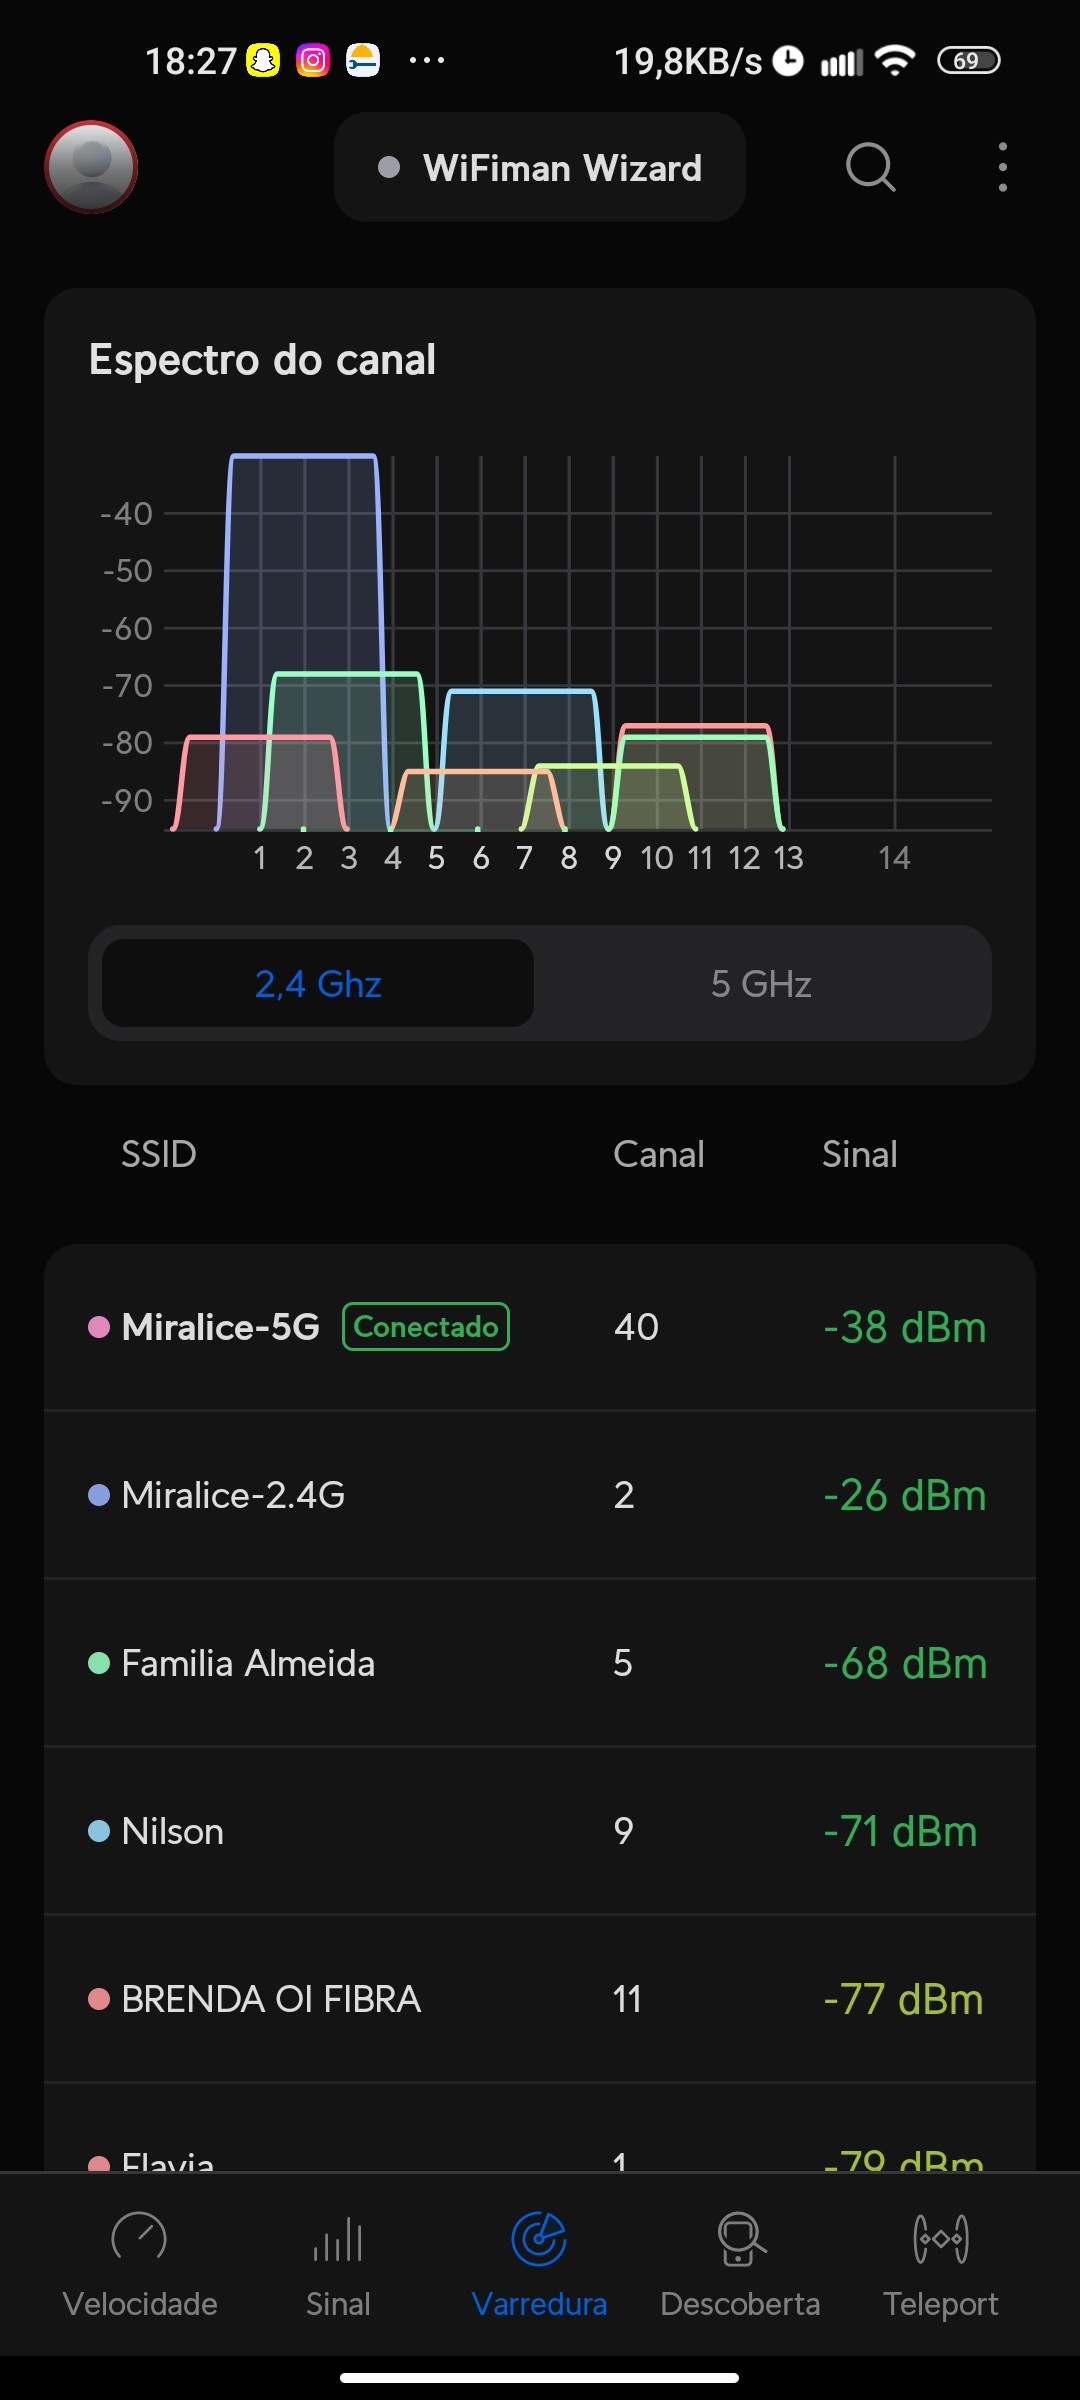Tap the search magnifier icon
This screenshot has height=2400, width=1080.
click(870, 167)
